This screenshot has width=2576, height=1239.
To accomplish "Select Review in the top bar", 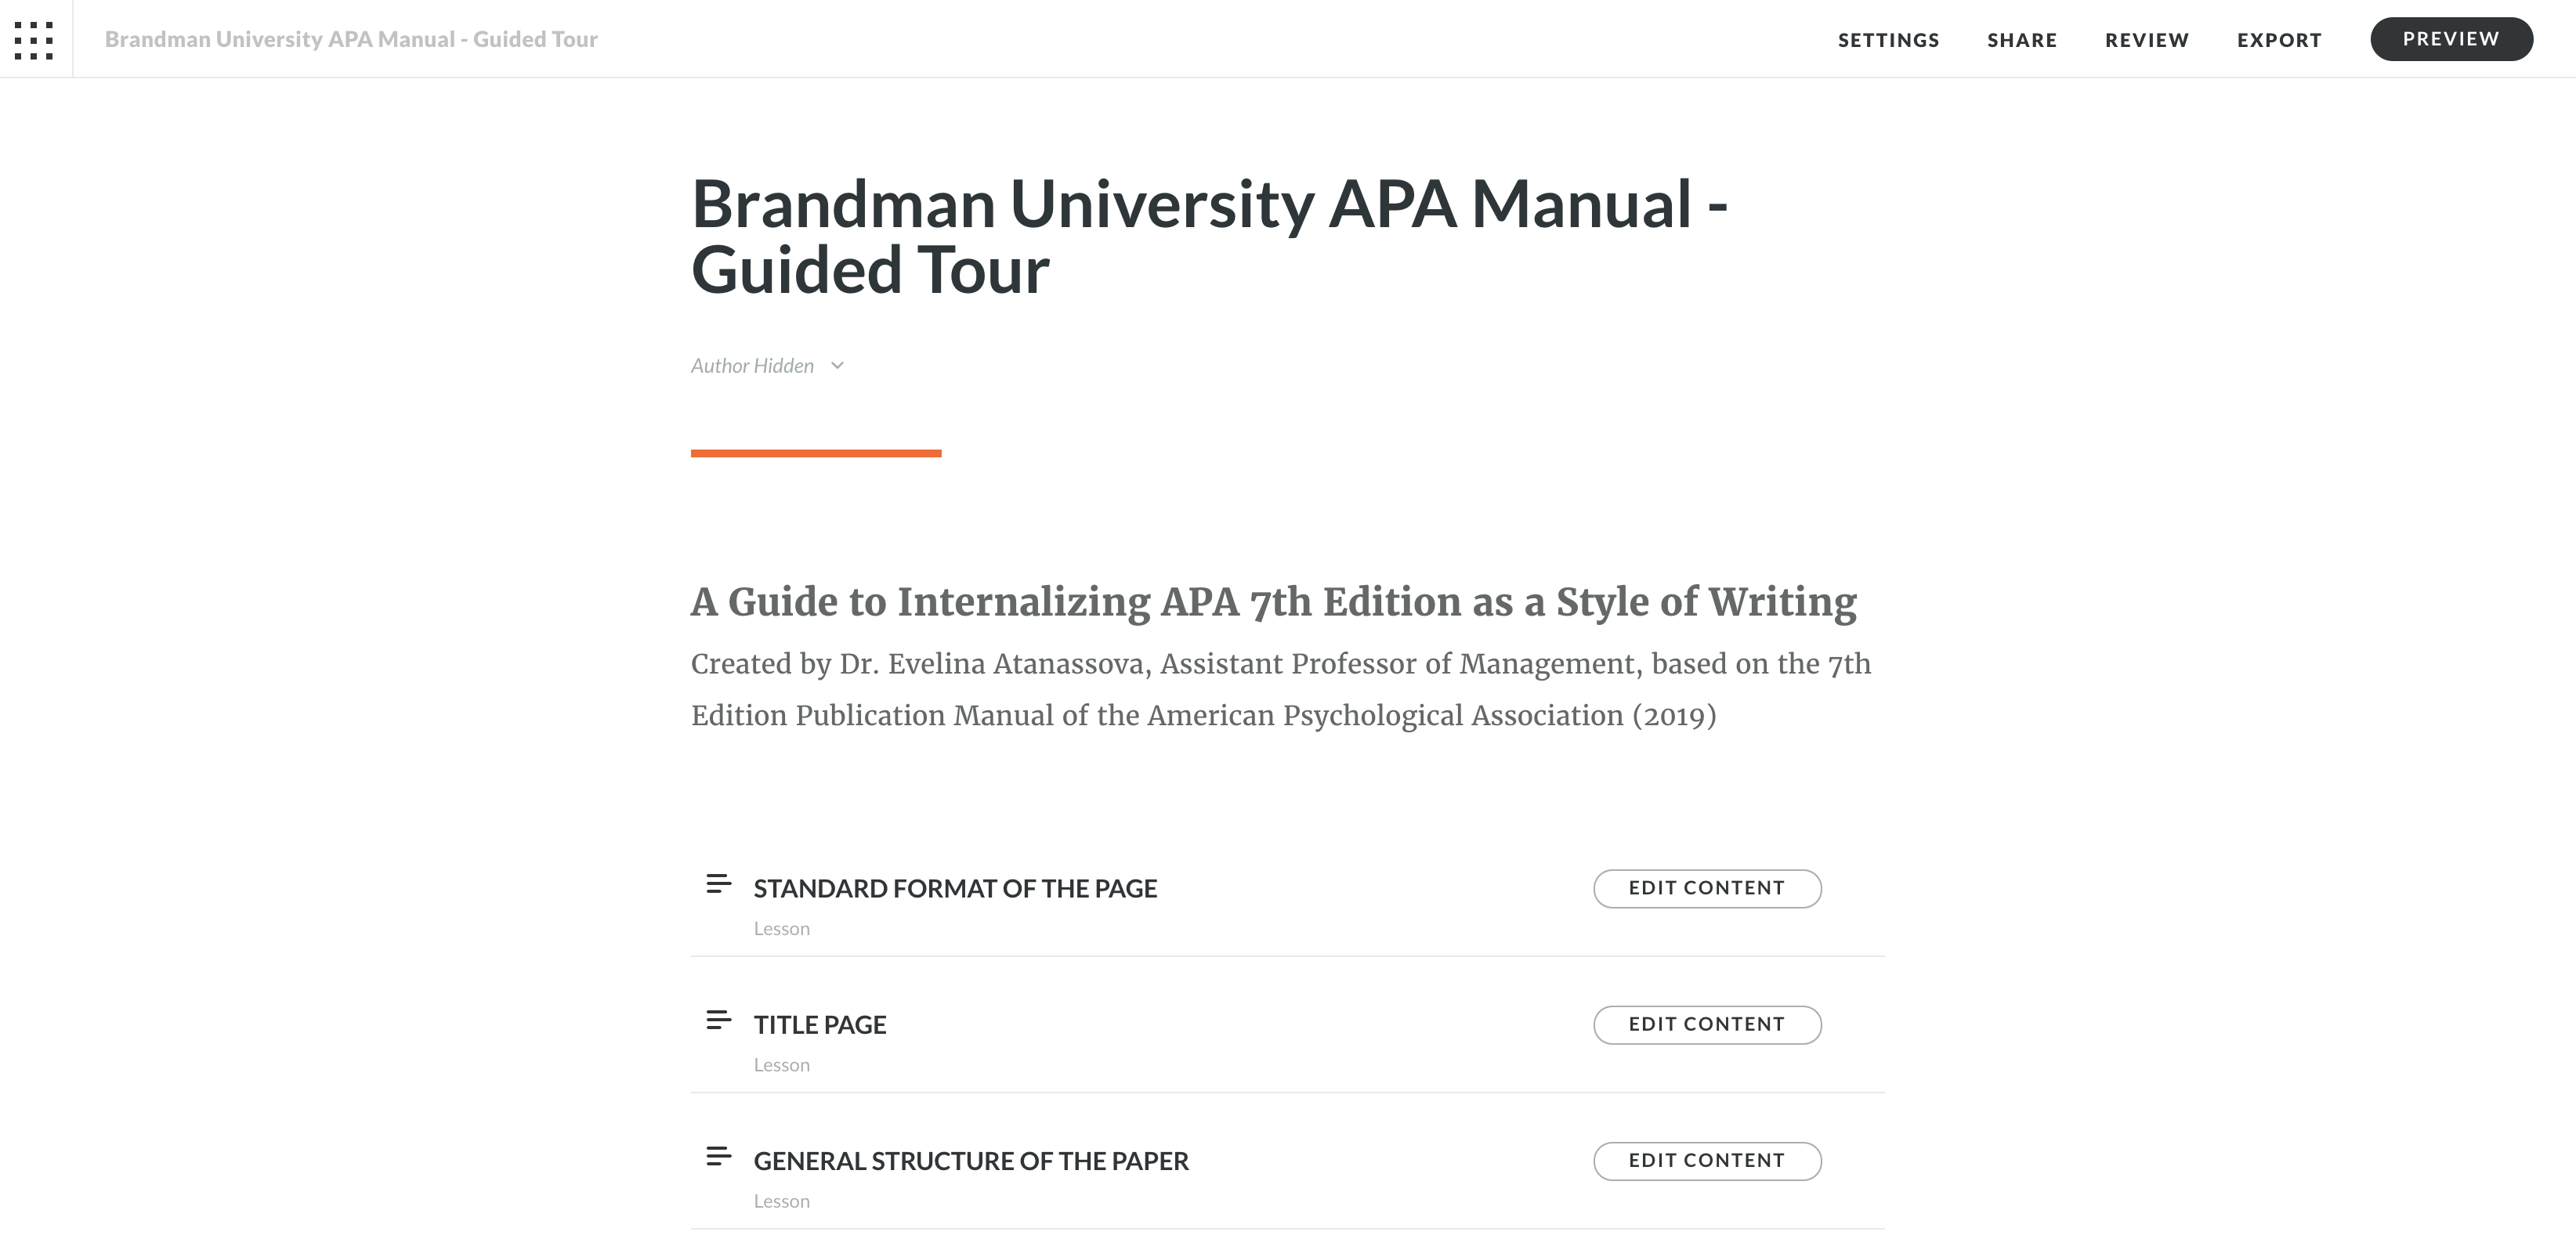I will click(x=2147, y=40).
